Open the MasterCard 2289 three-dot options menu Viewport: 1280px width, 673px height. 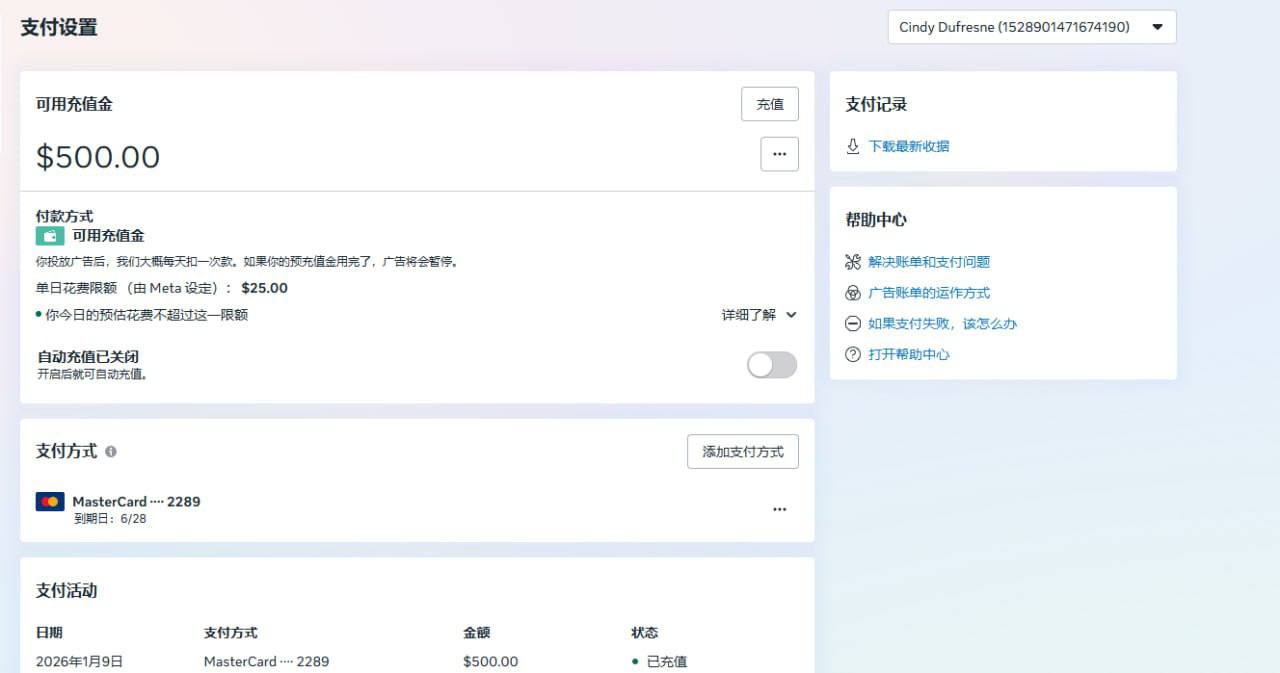pyautogui.click(x=779, y=509)
